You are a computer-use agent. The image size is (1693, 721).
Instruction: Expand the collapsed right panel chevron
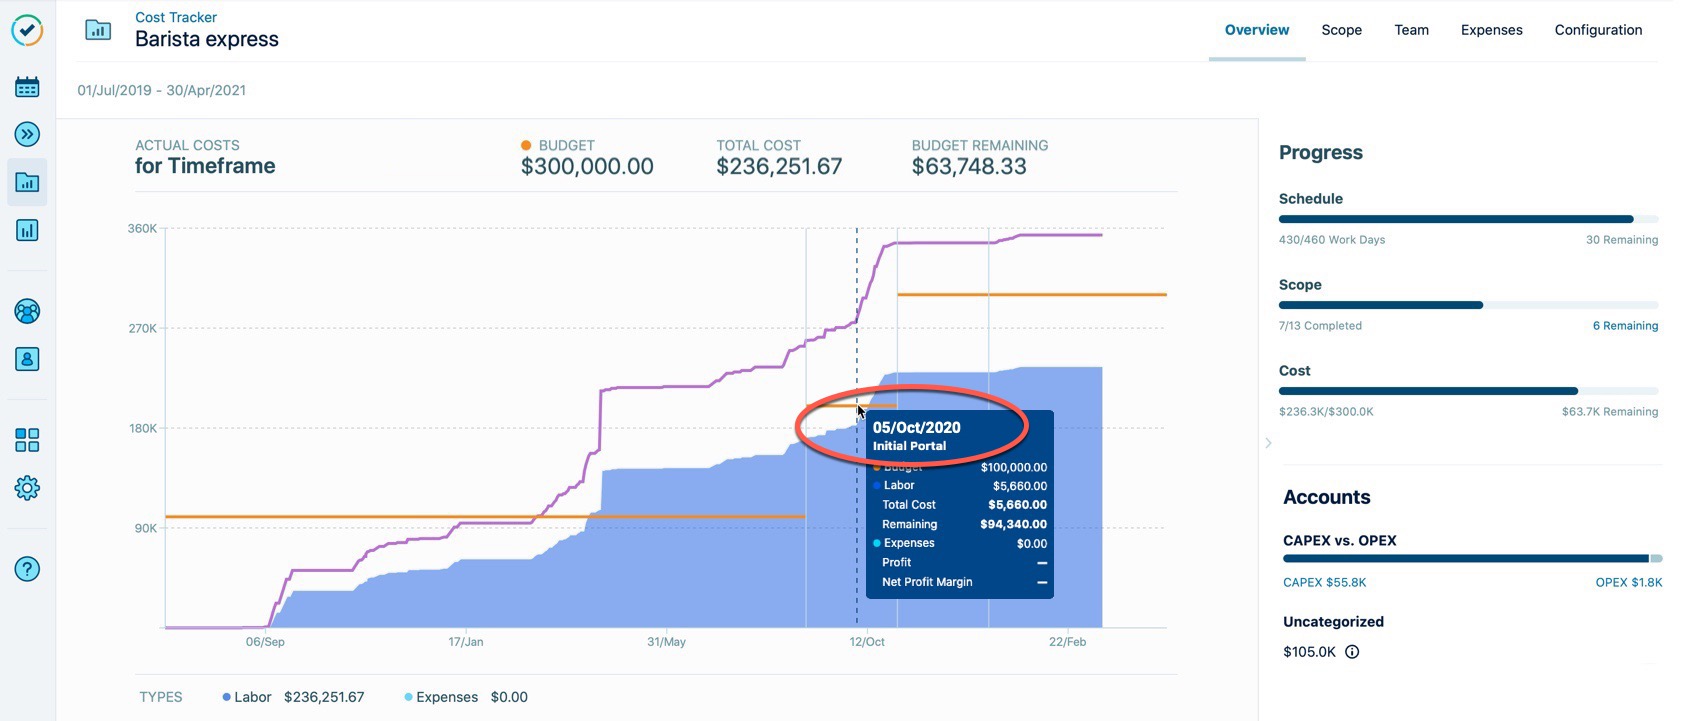click(x=1268, y=442)
